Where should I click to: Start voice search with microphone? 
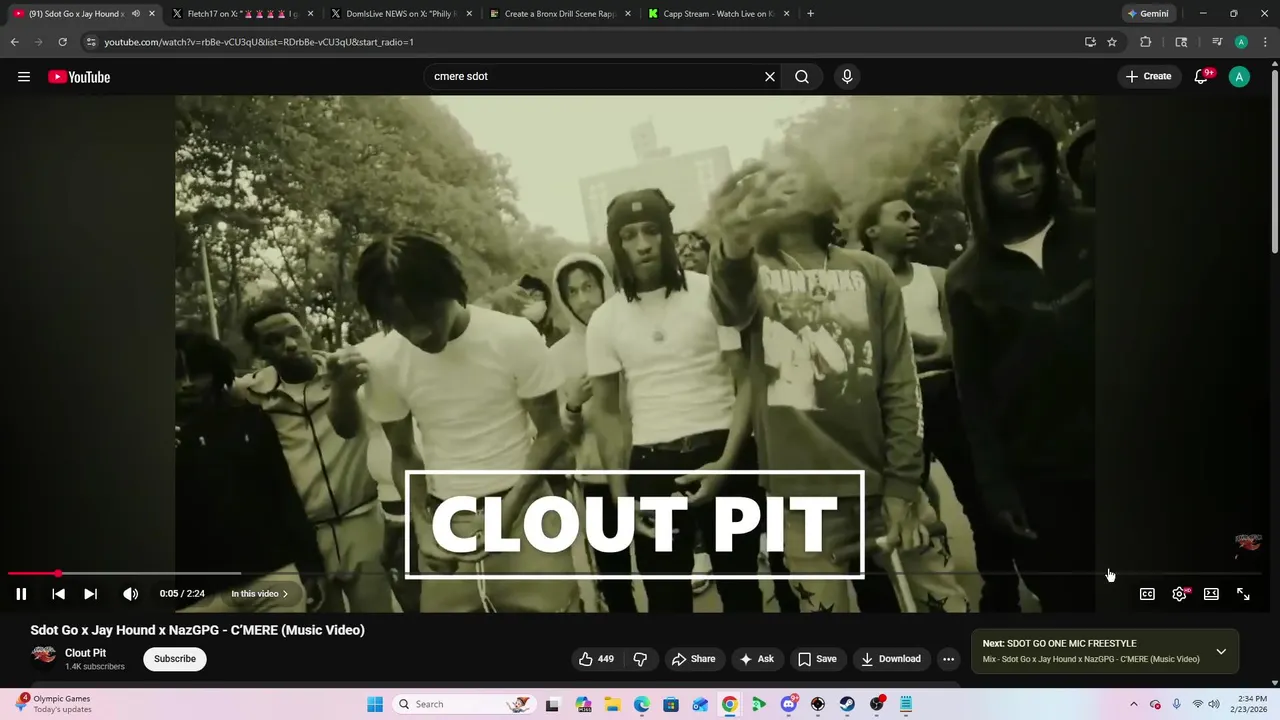(x=847, y=77)
